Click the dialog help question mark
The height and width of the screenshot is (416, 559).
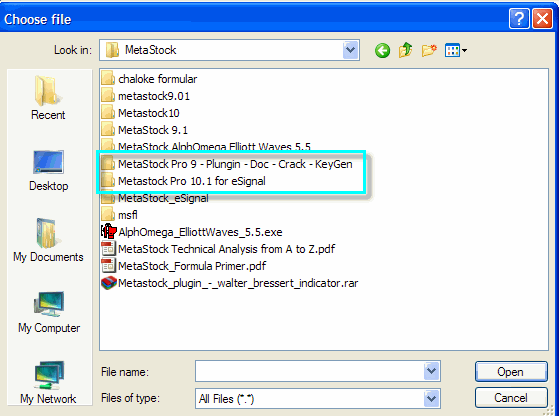point(519,18)
